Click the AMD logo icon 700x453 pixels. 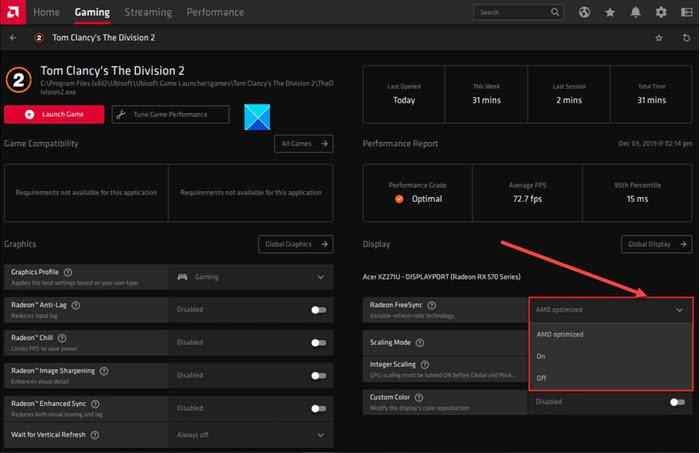pos(13,12)
